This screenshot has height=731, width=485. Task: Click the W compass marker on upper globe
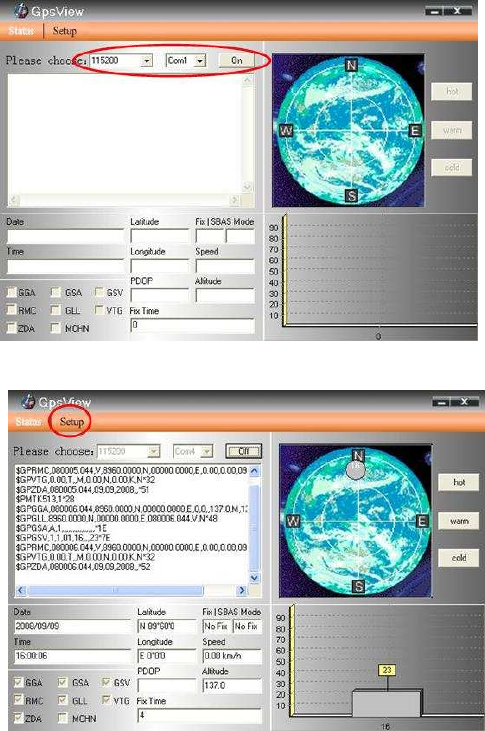pos(286,131)
